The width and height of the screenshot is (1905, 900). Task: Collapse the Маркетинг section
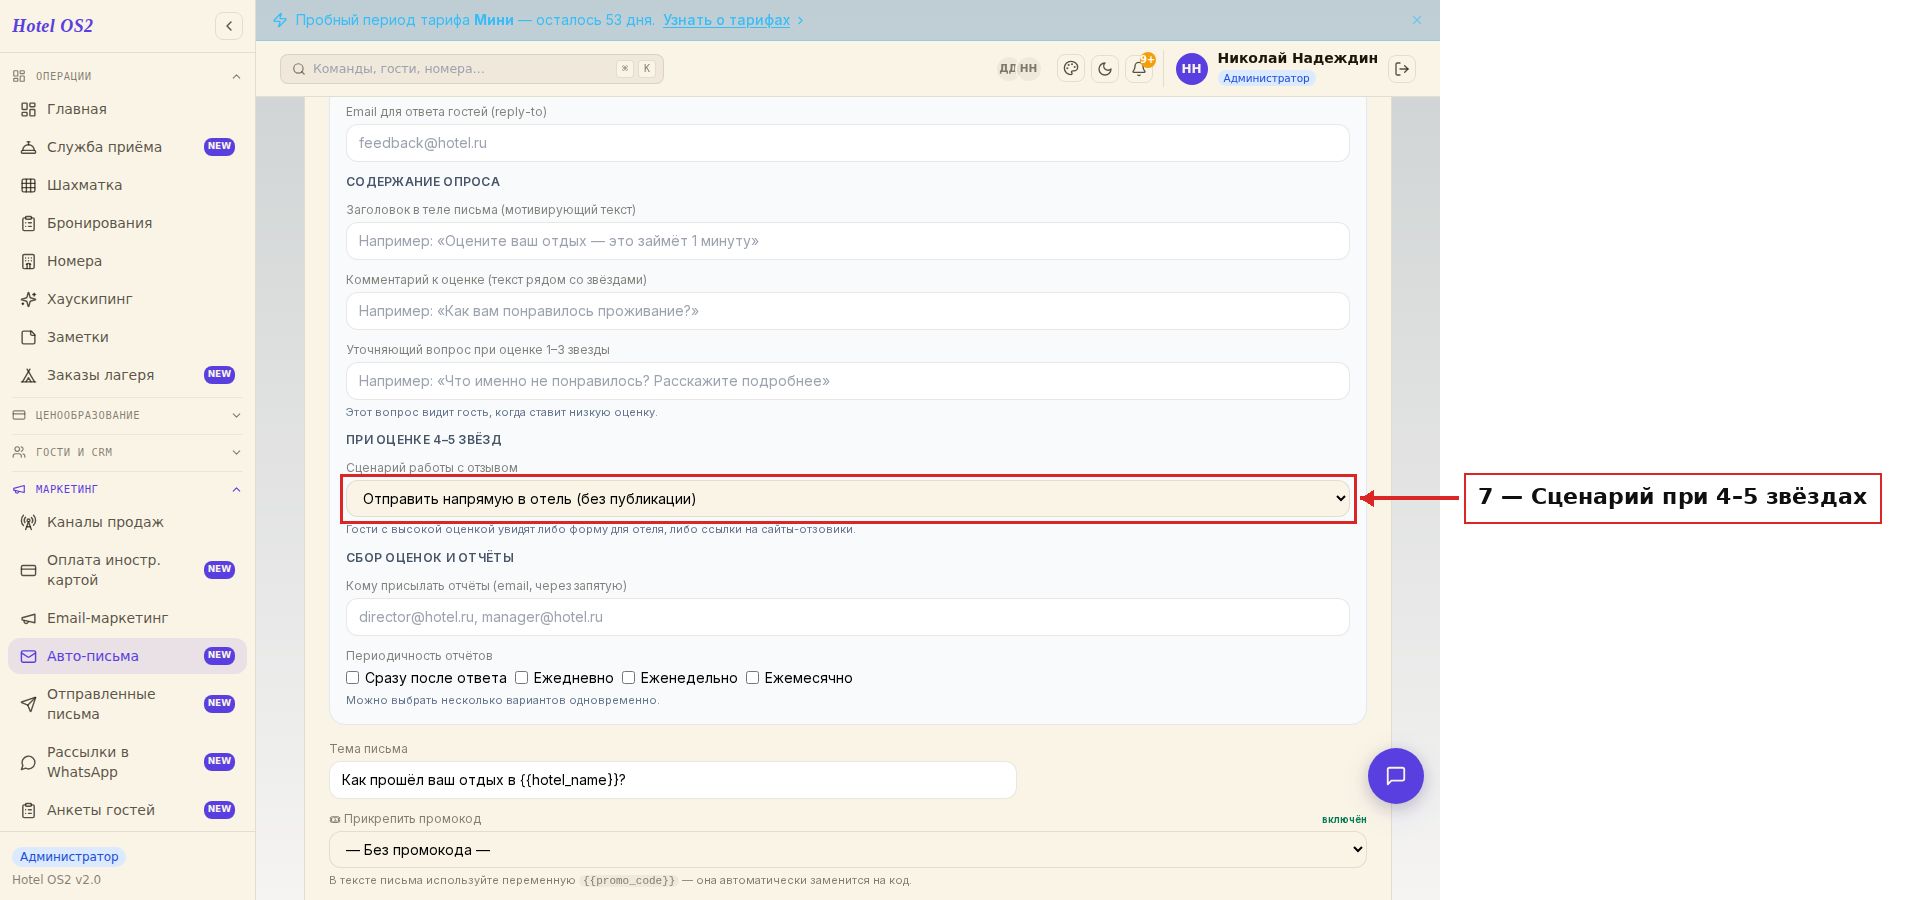[x=127, y=489]
